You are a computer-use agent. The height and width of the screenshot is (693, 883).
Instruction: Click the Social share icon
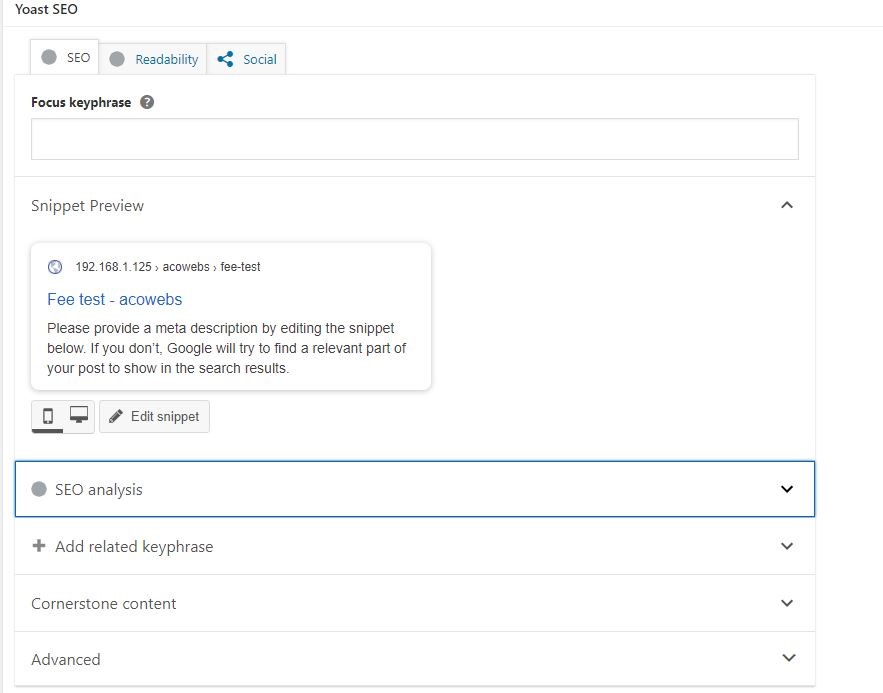(225, 59)
